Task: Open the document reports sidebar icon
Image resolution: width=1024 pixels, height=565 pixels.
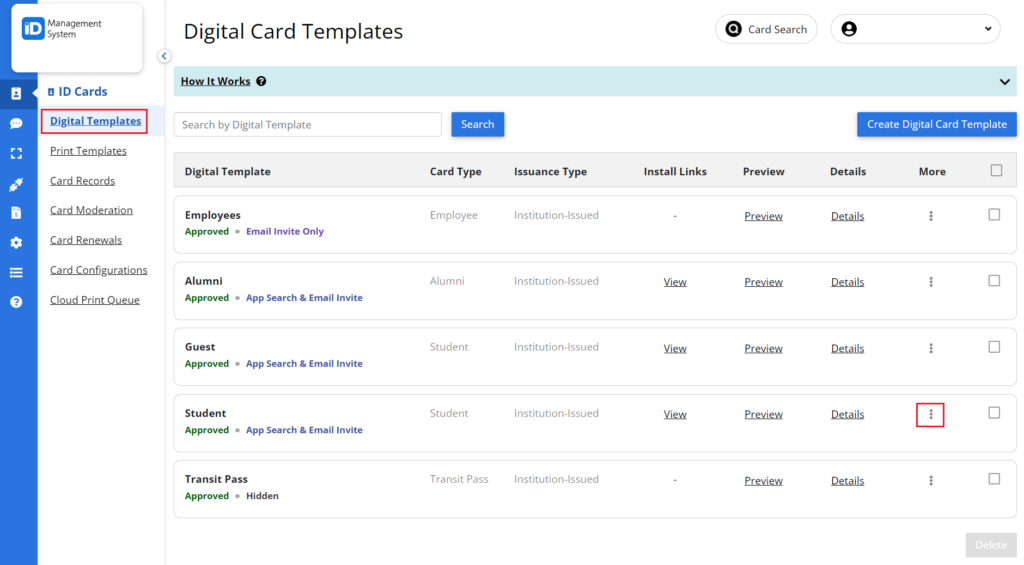Action: 16,213
